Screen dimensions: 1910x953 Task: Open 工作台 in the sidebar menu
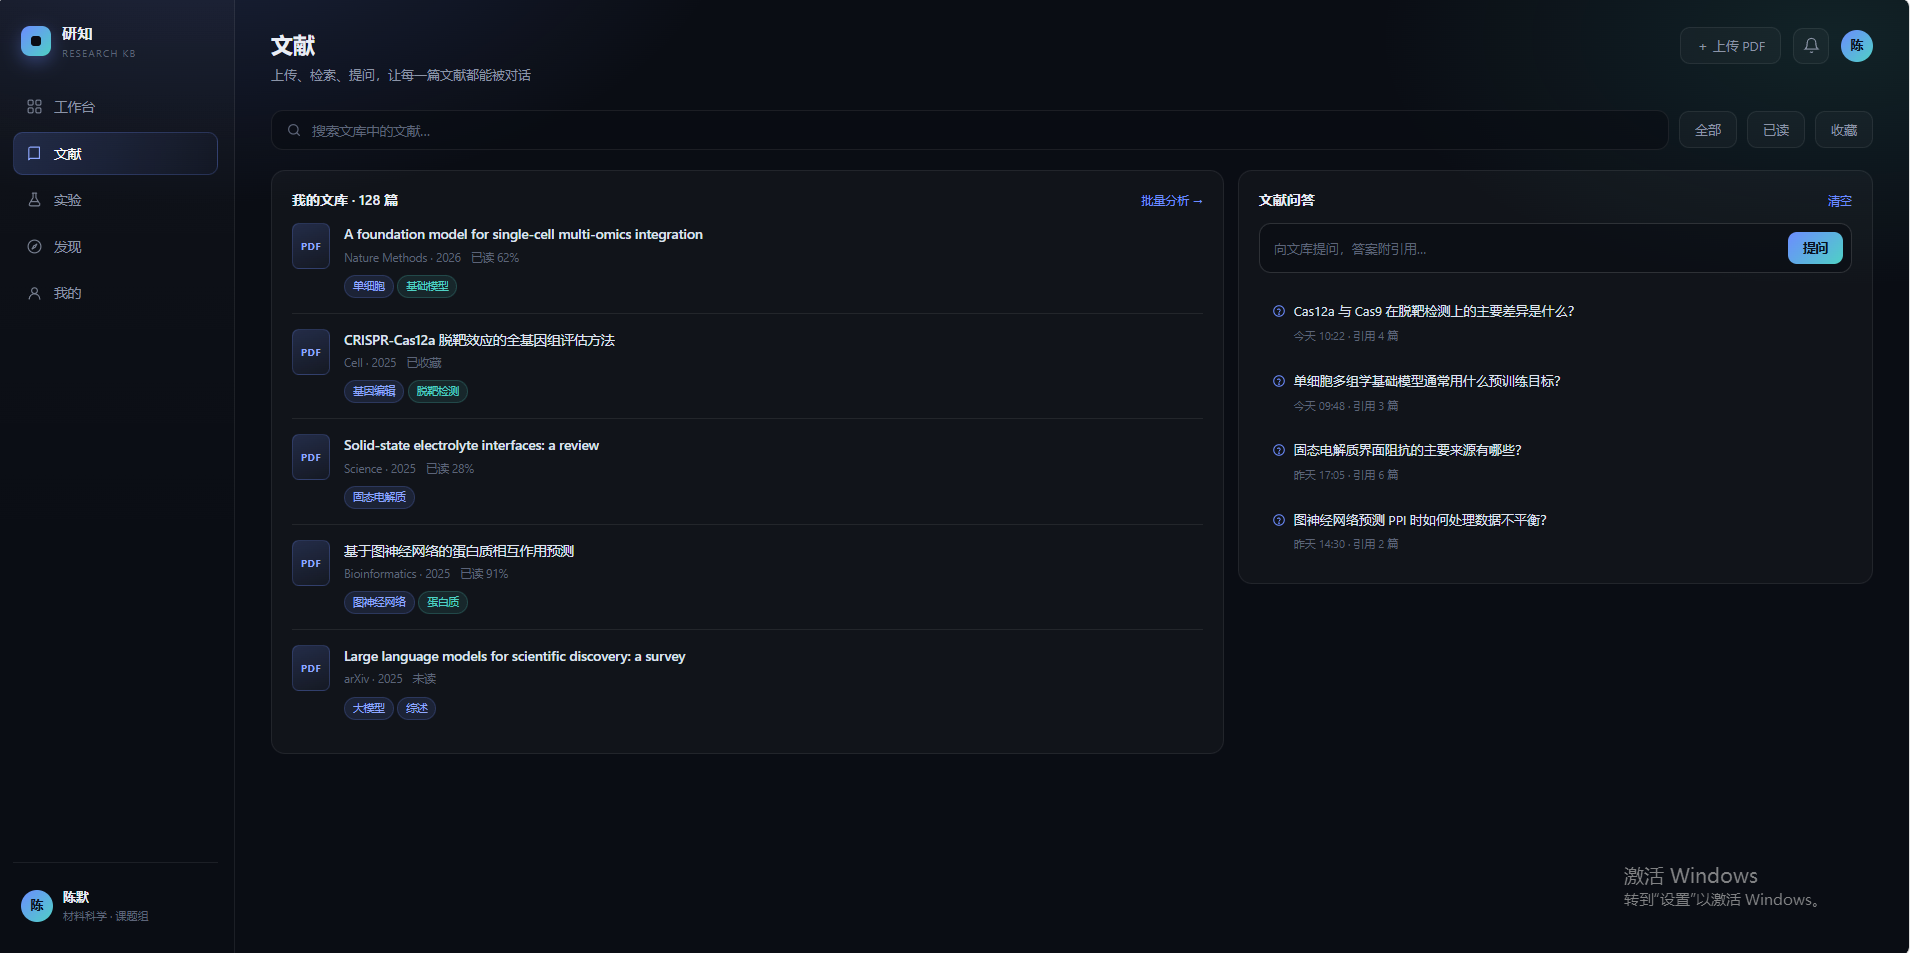pyautogui.click(x=115, y=107)
